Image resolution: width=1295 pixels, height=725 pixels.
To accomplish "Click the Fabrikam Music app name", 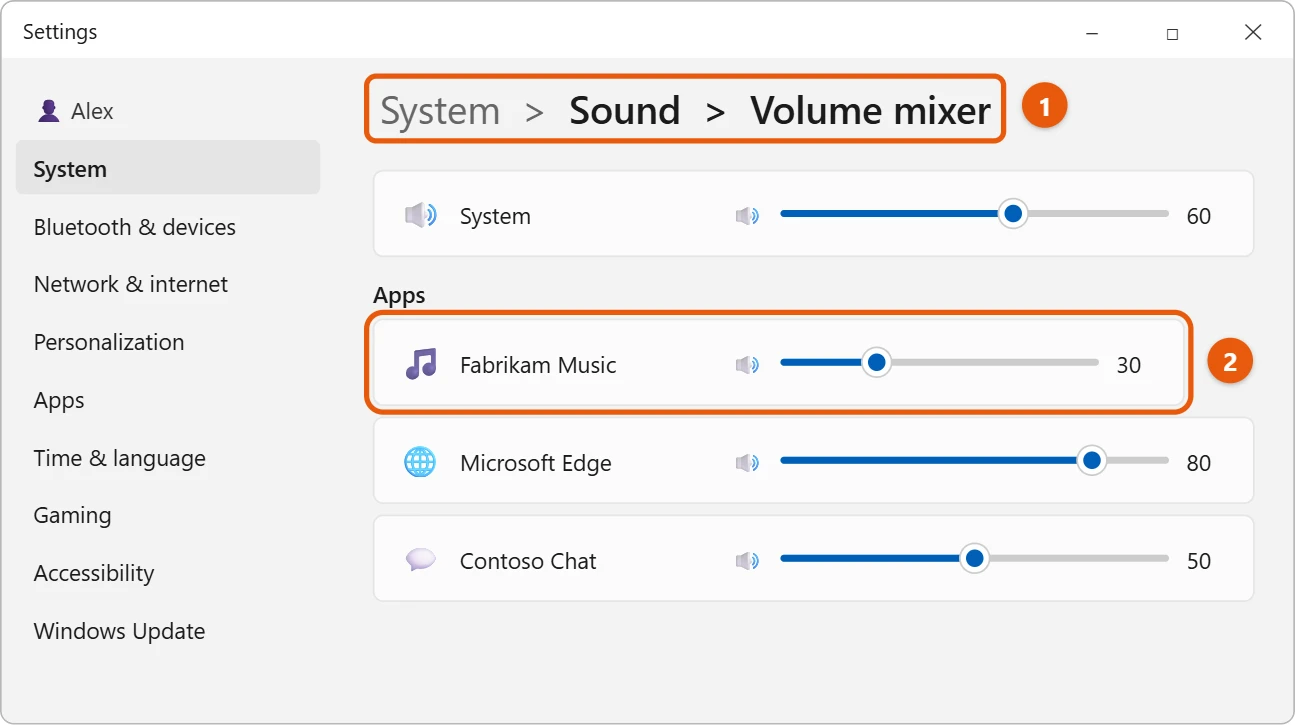I will point(538,365).
